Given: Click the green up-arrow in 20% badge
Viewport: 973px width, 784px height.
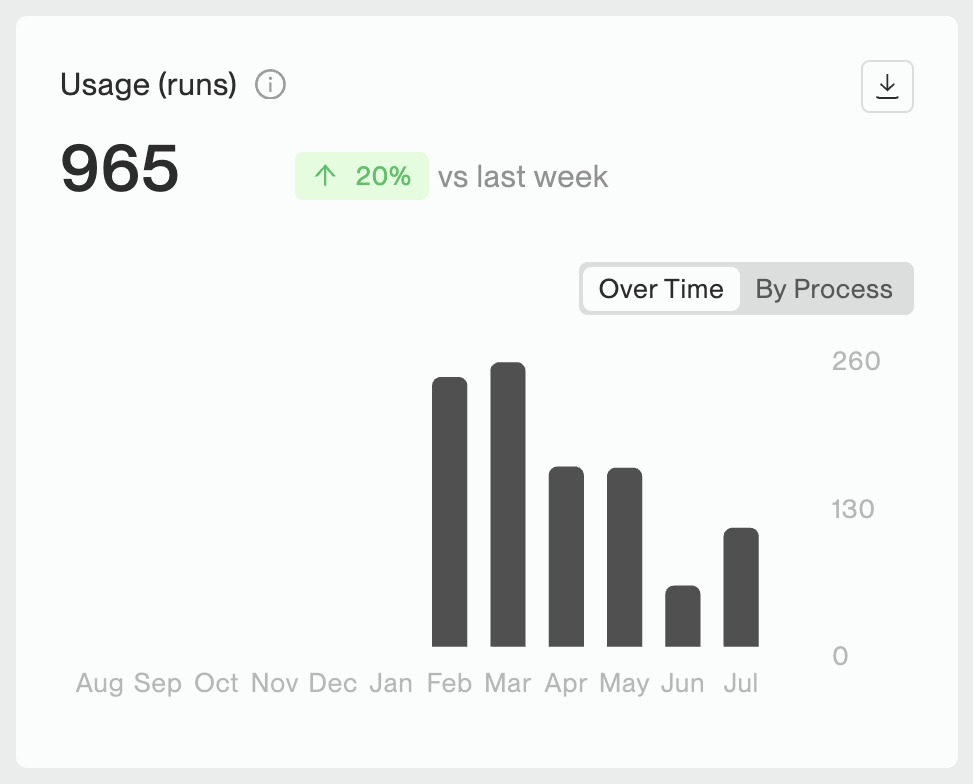Looking at the screenshot, I should point(325,176).
